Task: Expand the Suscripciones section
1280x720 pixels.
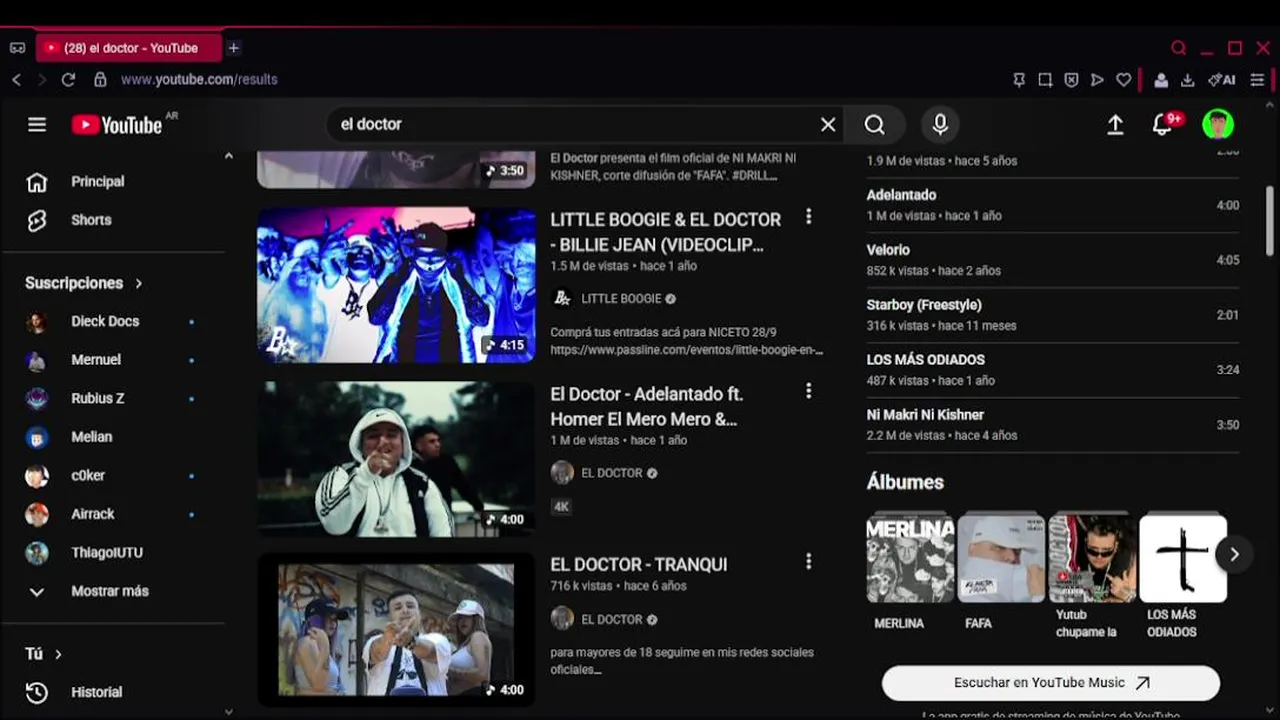Action: click(x=84, y=283)
